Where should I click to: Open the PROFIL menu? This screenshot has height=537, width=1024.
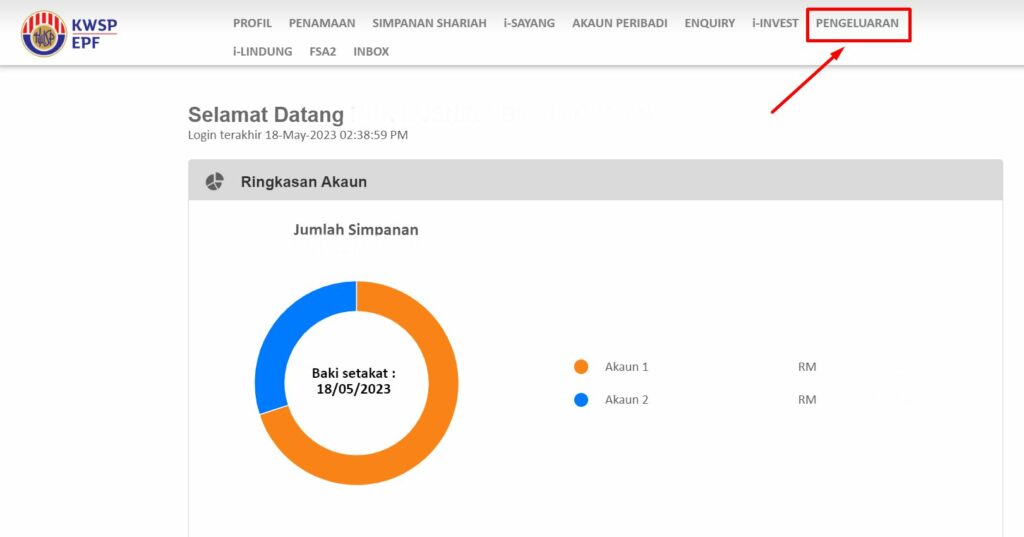(x=252, y=23)
